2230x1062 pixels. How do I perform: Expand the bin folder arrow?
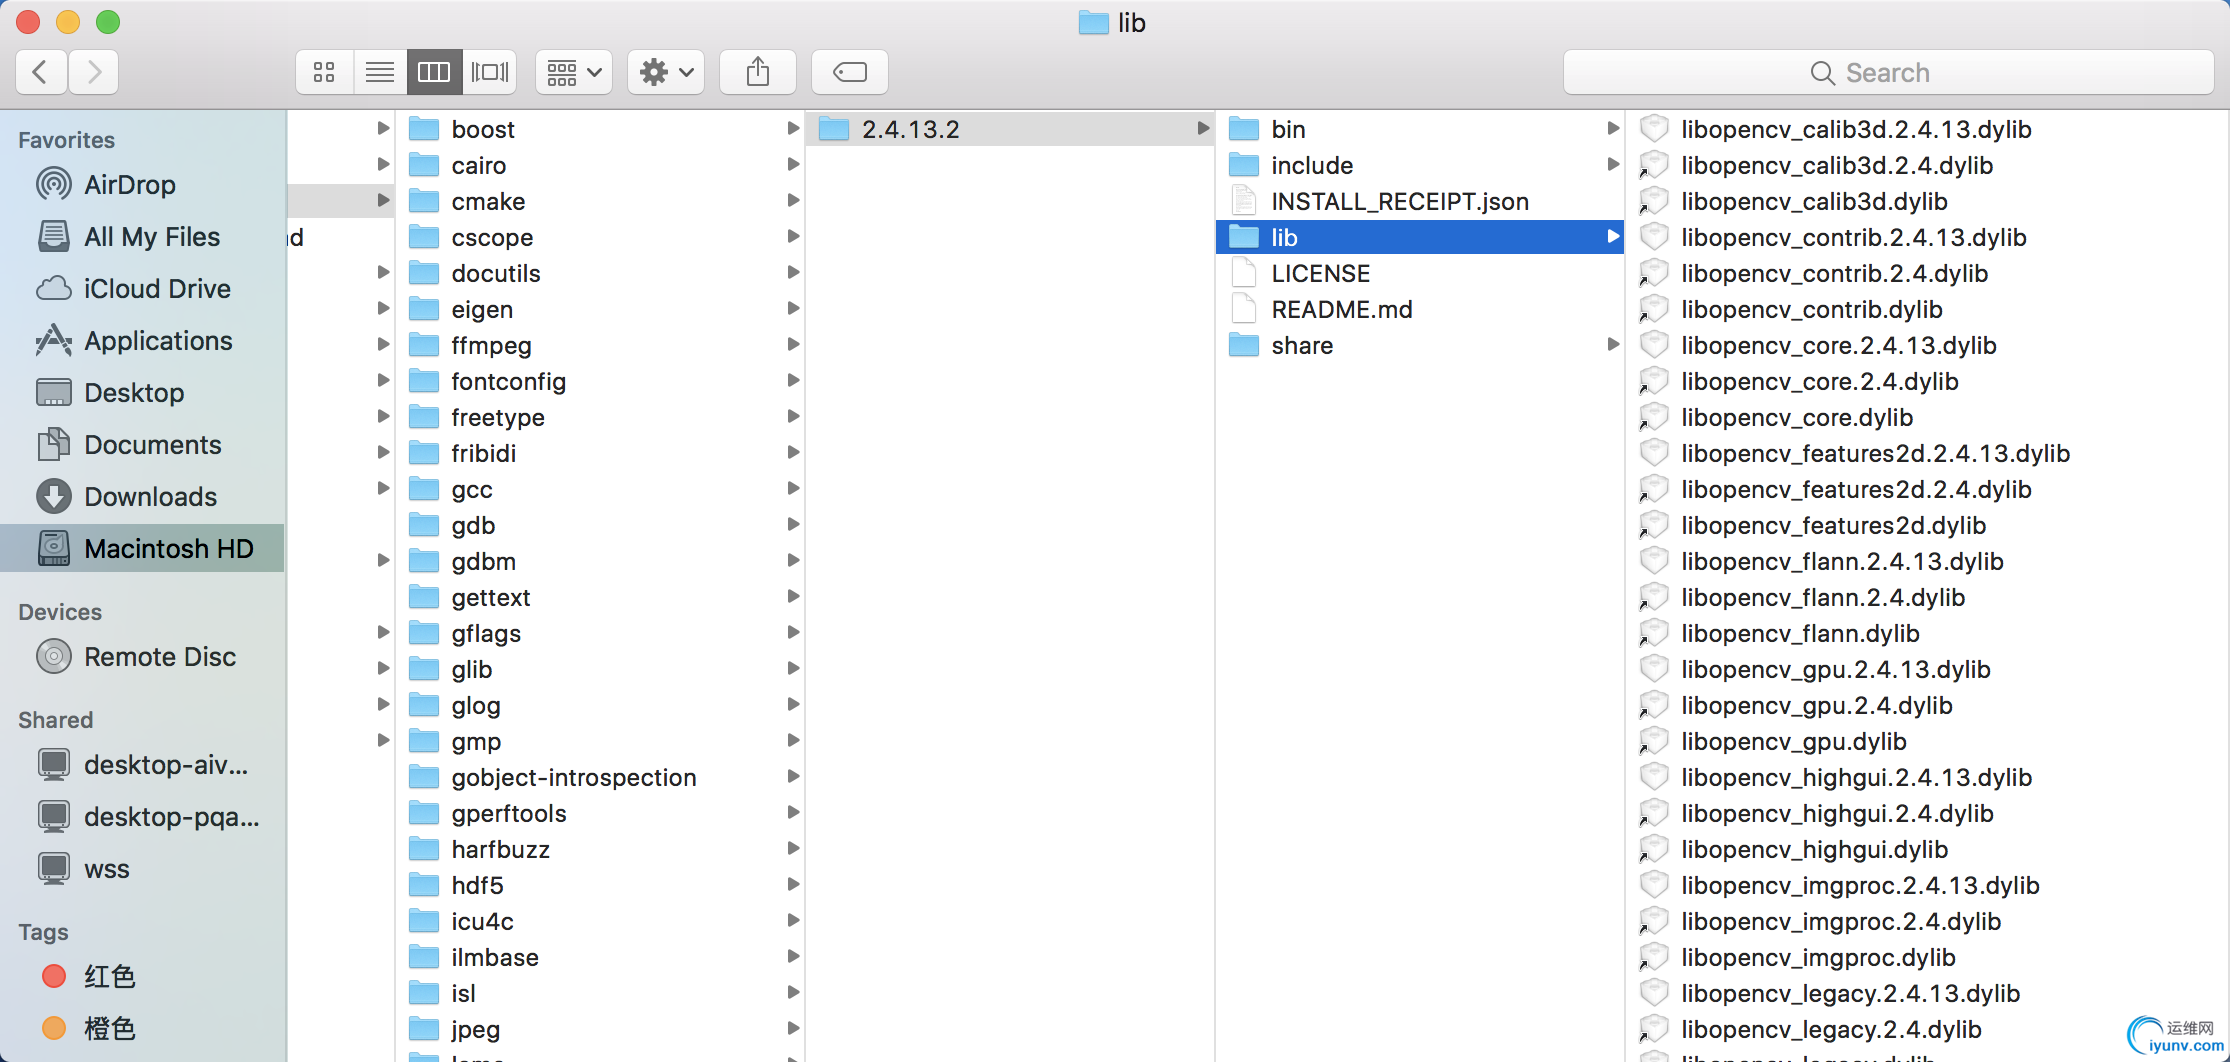[x=1612, y=129]
